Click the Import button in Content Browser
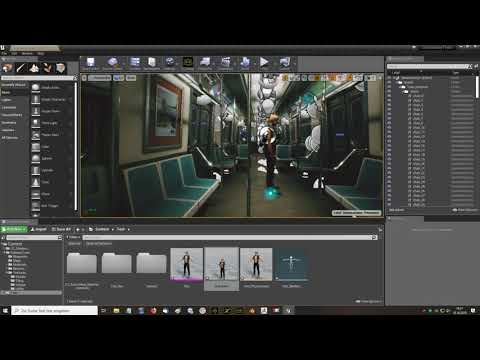 pyautogui.click(x=39, y=229)
